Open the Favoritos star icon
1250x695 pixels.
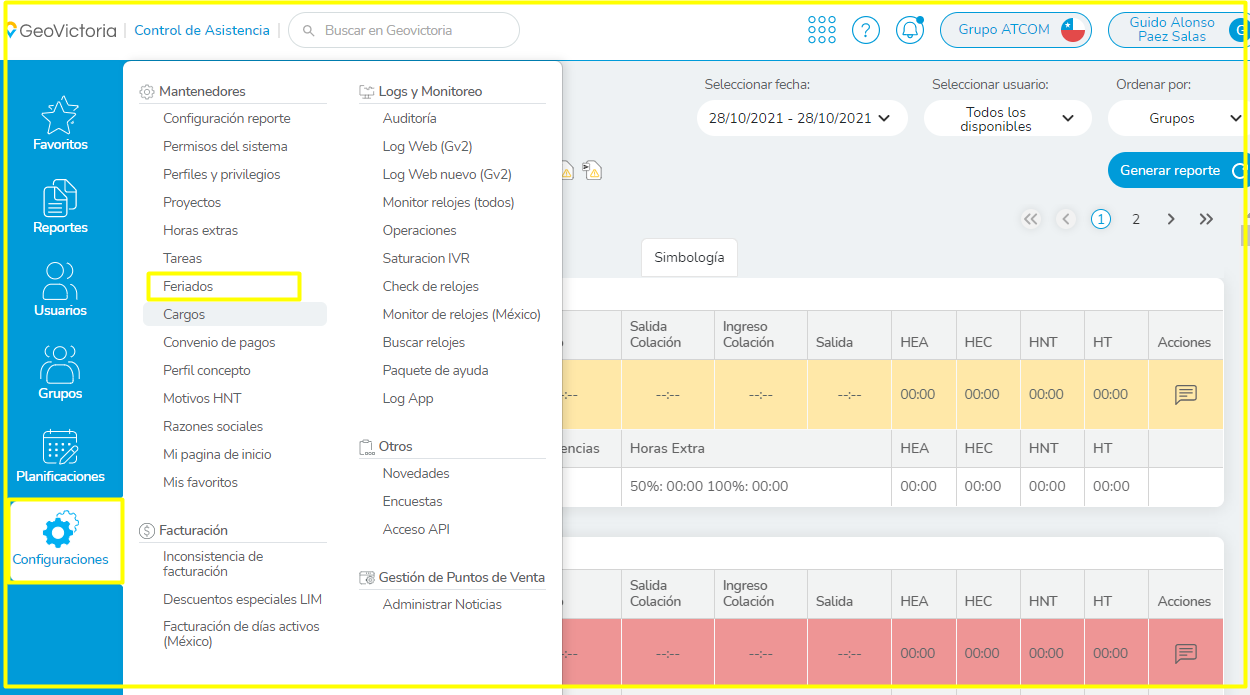60,117
